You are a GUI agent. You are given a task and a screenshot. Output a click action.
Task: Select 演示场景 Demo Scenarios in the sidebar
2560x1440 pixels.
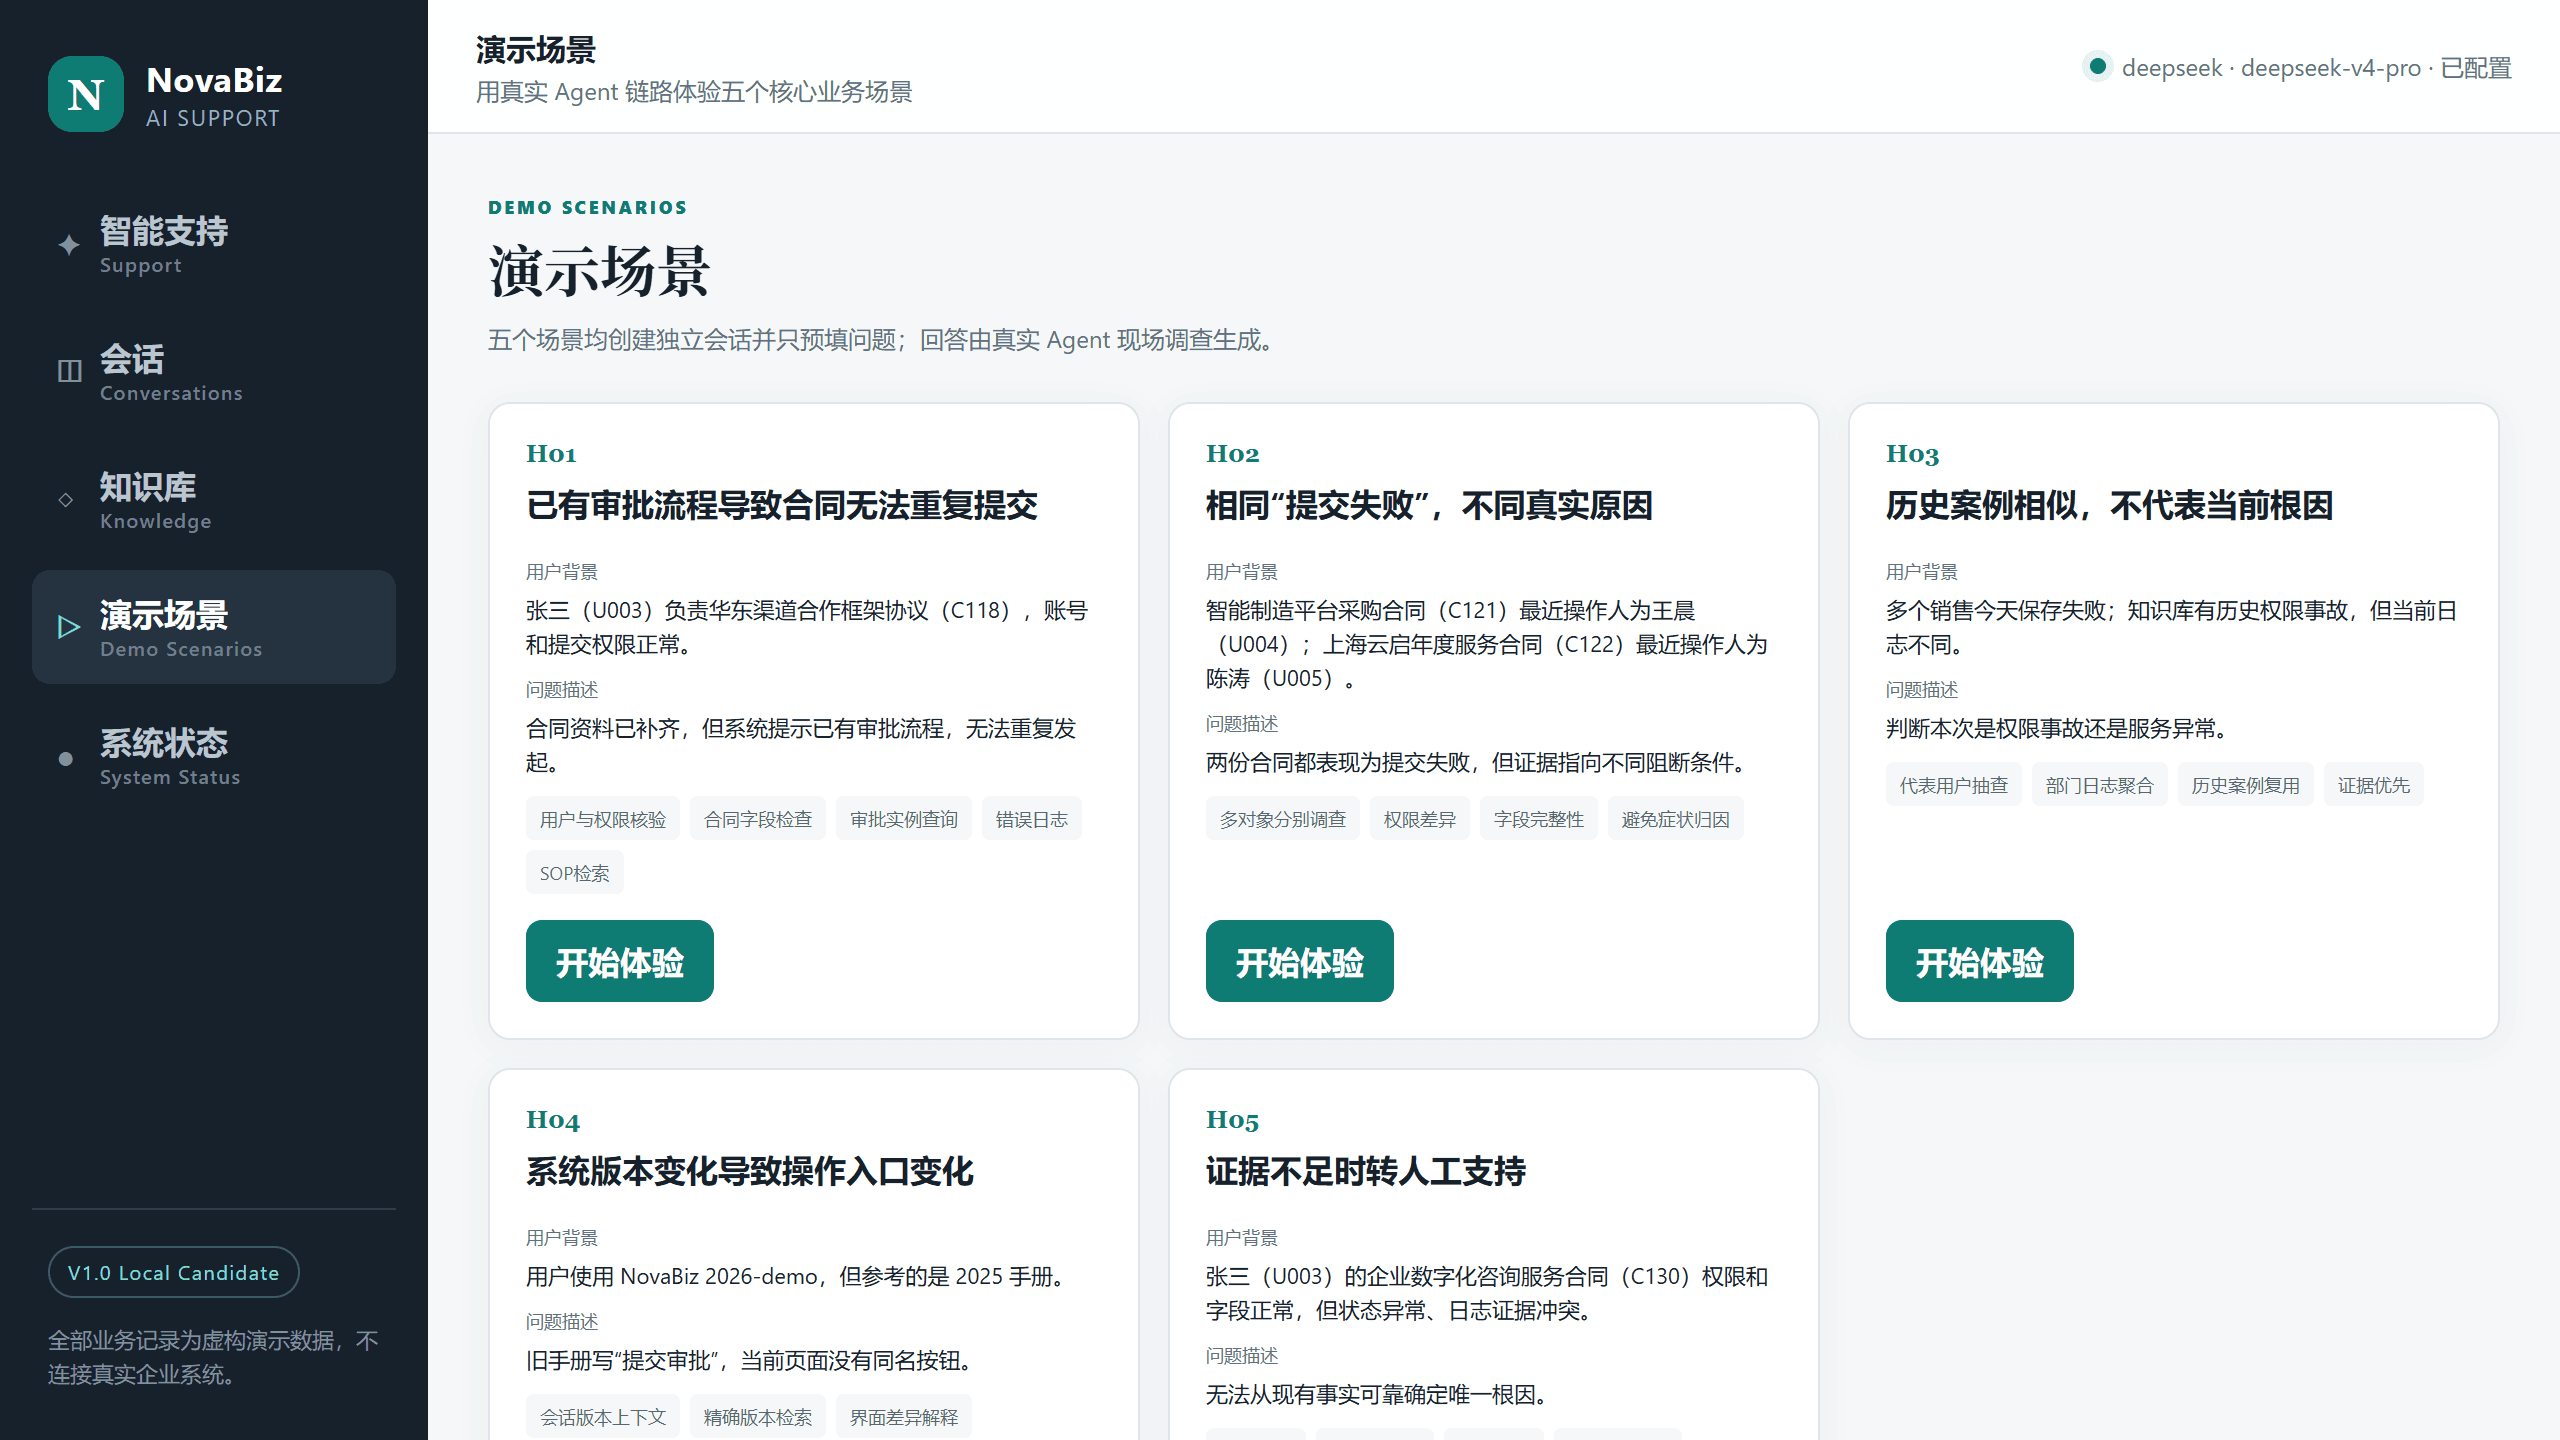point(214,627)
